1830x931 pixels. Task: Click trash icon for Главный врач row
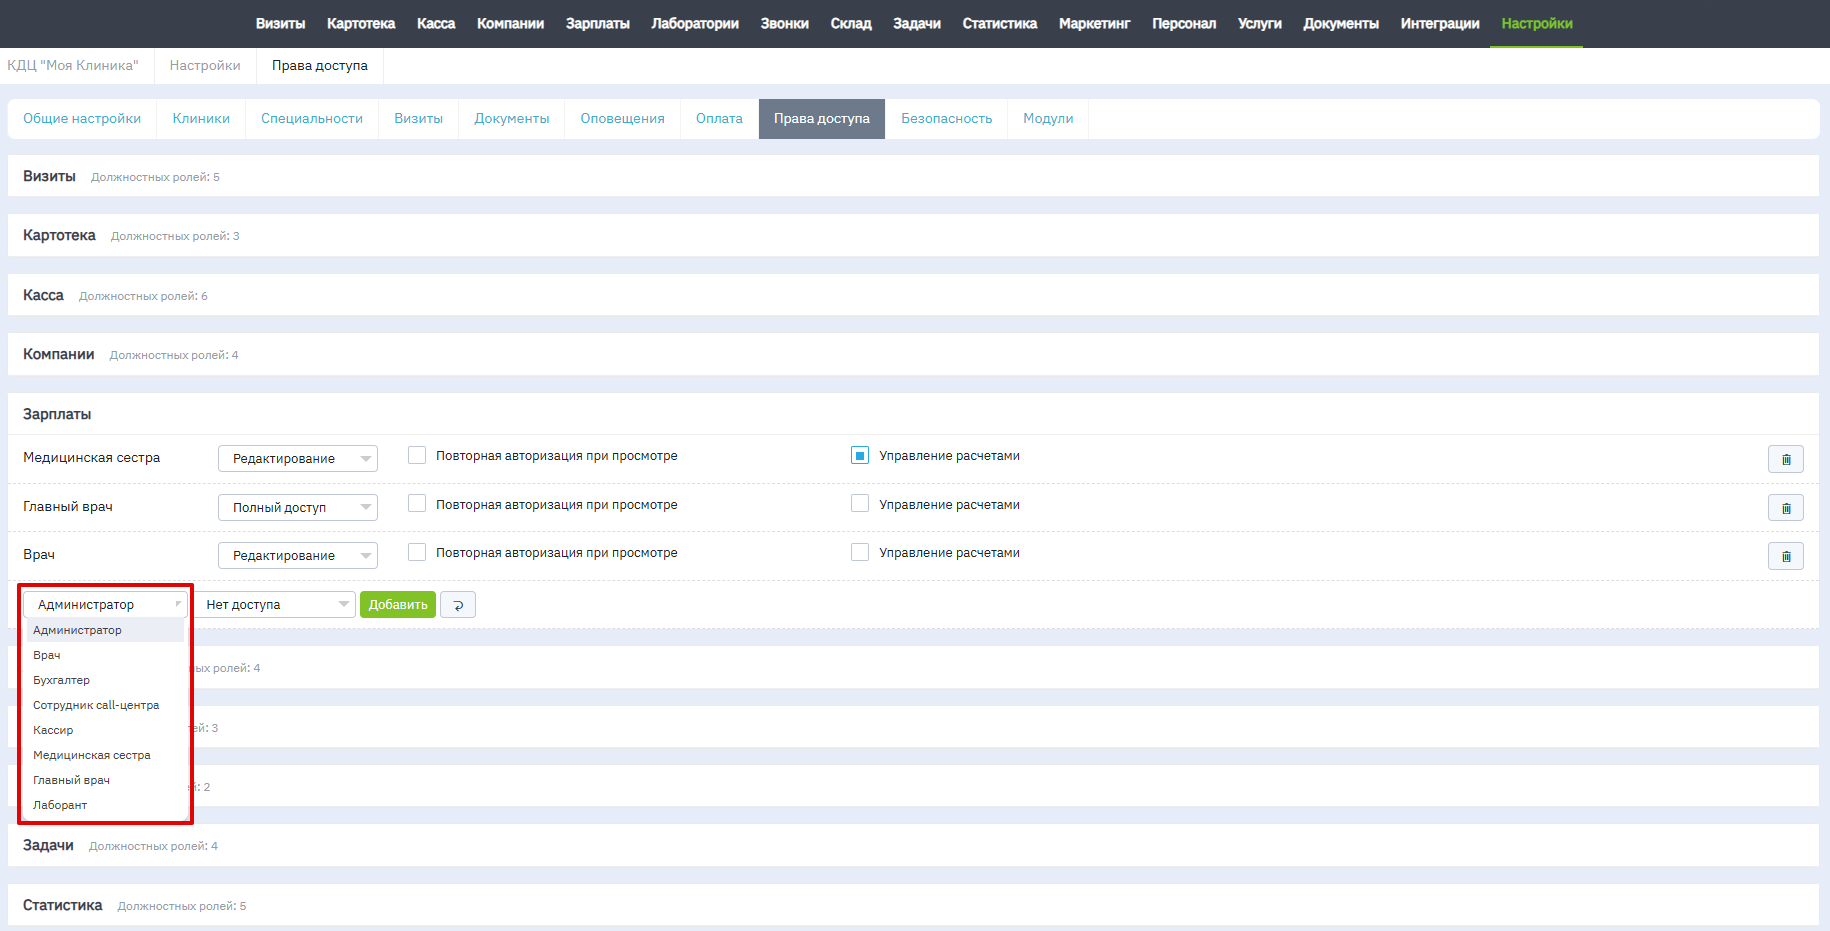pyautogui.click(x=1785, y=508)
